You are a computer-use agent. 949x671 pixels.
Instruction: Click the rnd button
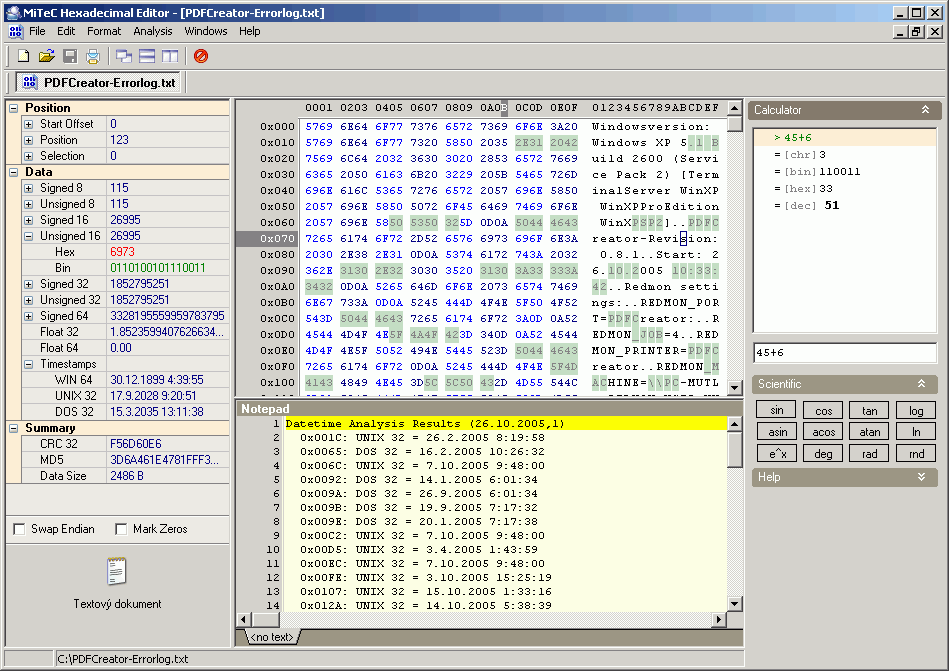(x=916, y=453)
